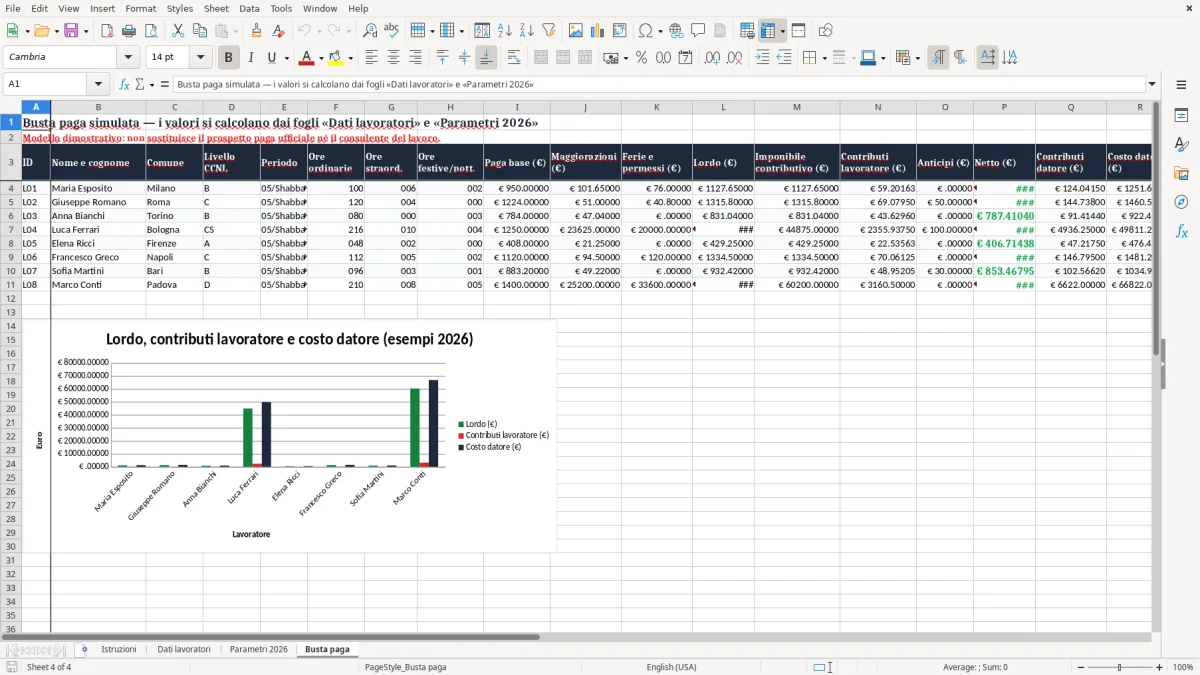
Task: Click the AutoFilter funnel icon
Action: pos(548,31)
